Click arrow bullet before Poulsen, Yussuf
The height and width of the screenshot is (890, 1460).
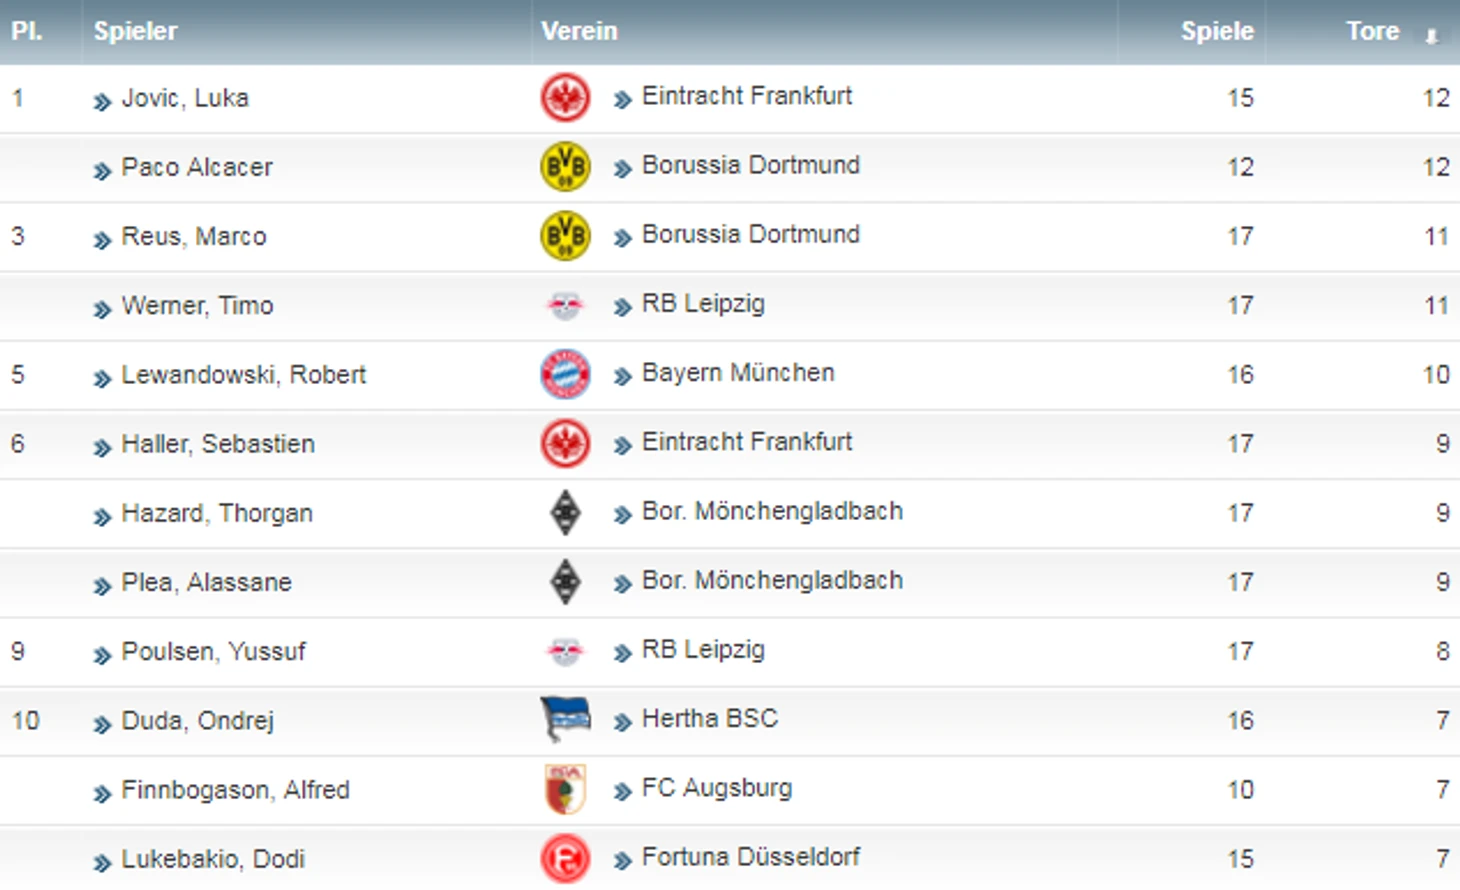102,655
